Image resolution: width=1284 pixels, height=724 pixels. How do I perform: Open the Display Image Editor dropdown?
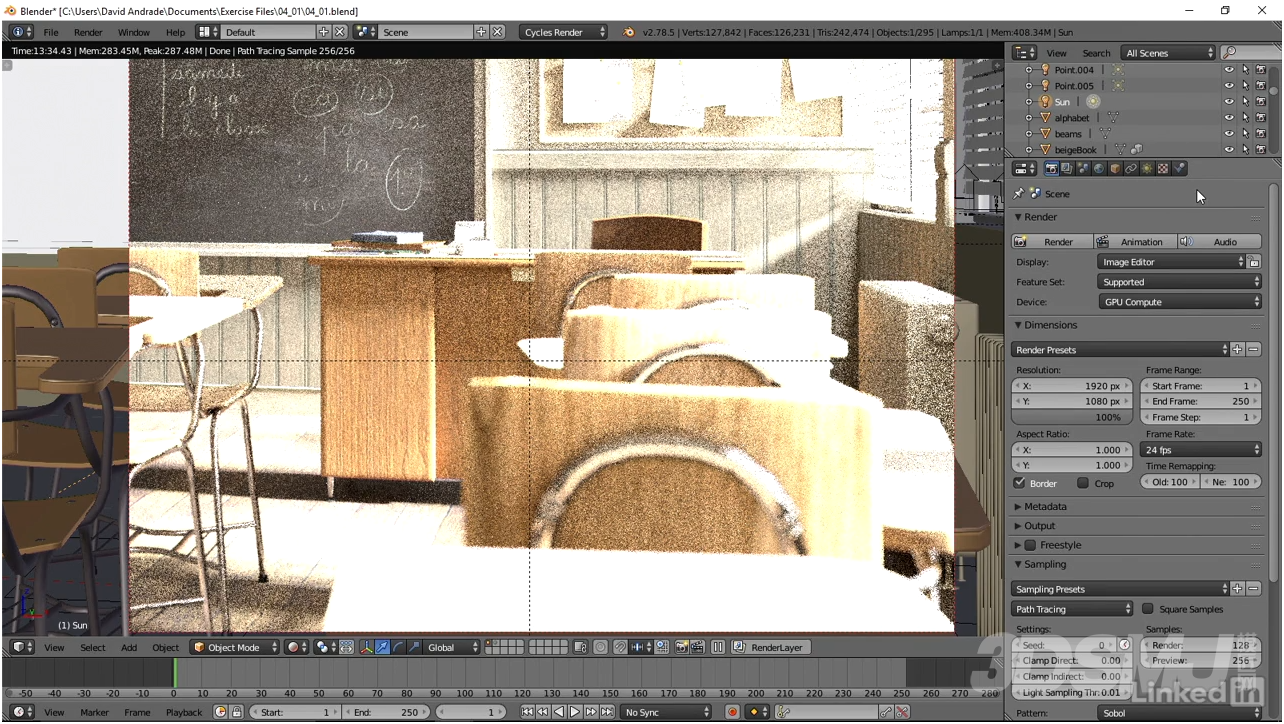[1171, 262]
